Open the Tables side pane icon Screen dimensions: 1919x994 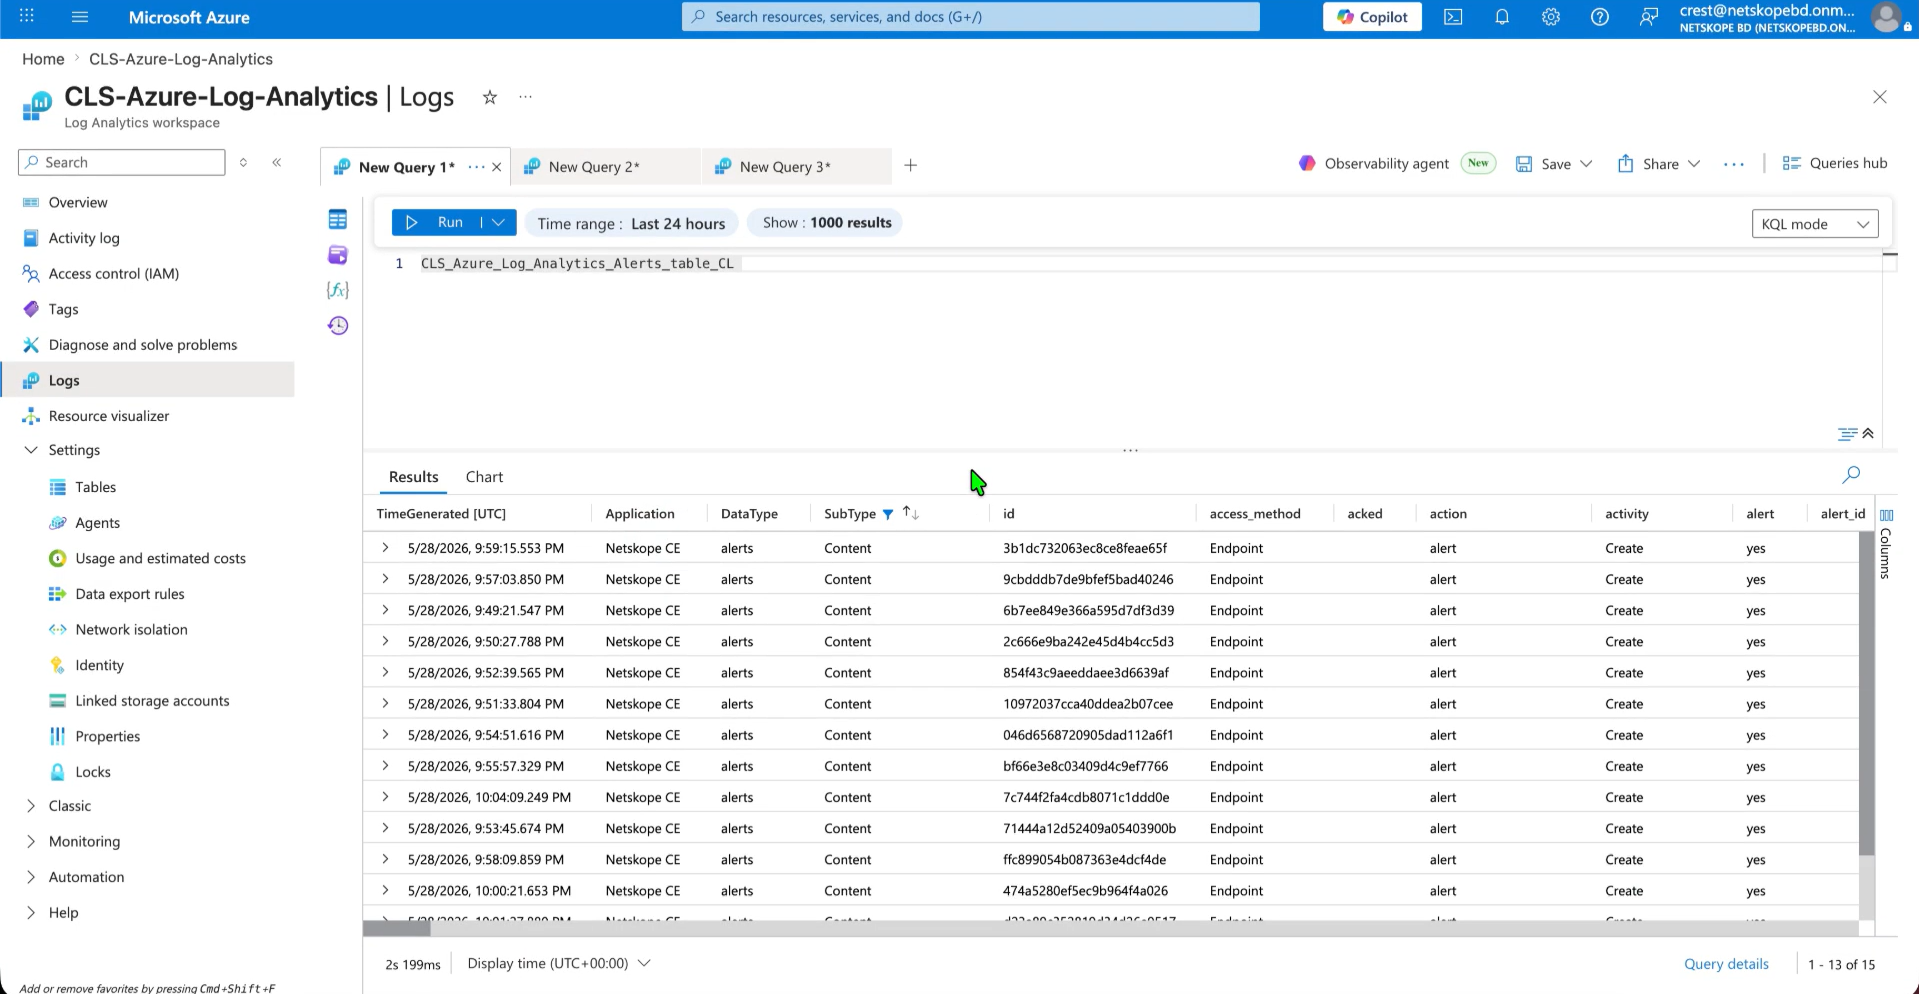click(x=338, y=219)
